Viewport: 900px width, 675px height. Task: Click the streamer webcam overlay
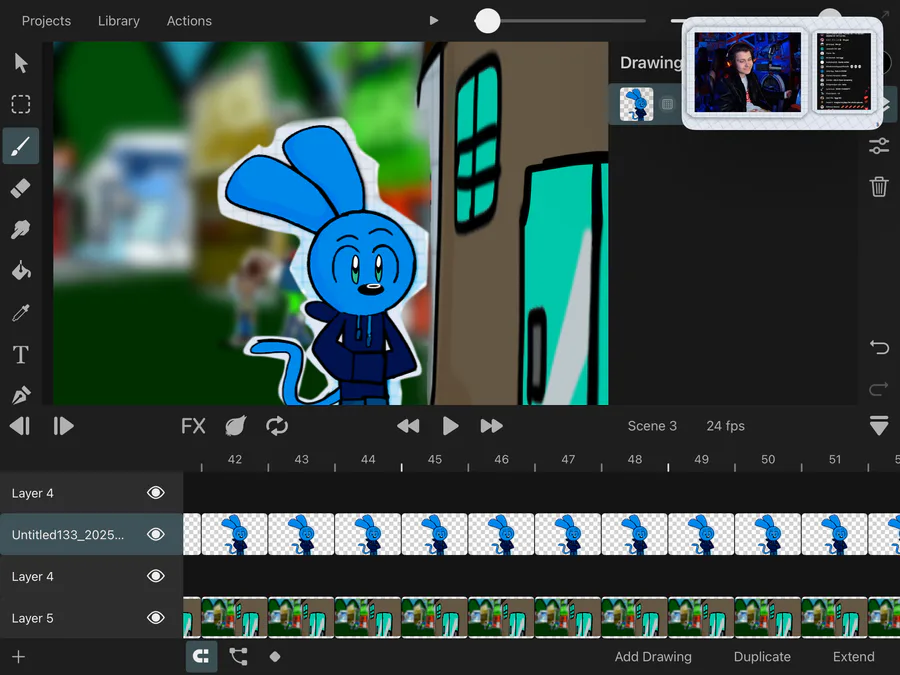click(747, 72)
